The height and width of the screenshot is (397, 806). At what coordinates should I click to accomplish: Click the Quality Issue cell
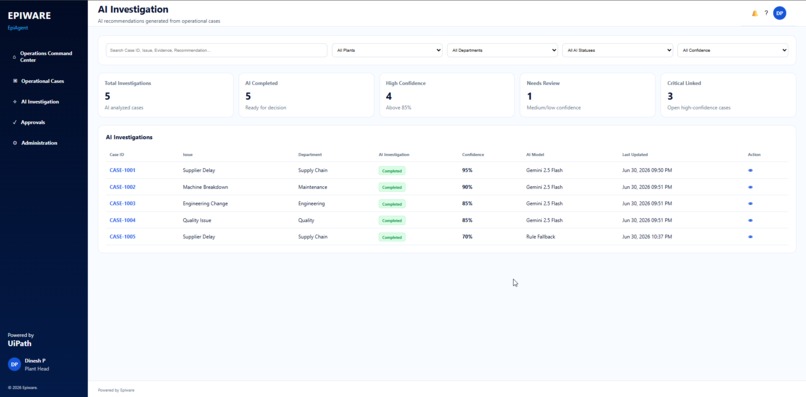[197, 220]
